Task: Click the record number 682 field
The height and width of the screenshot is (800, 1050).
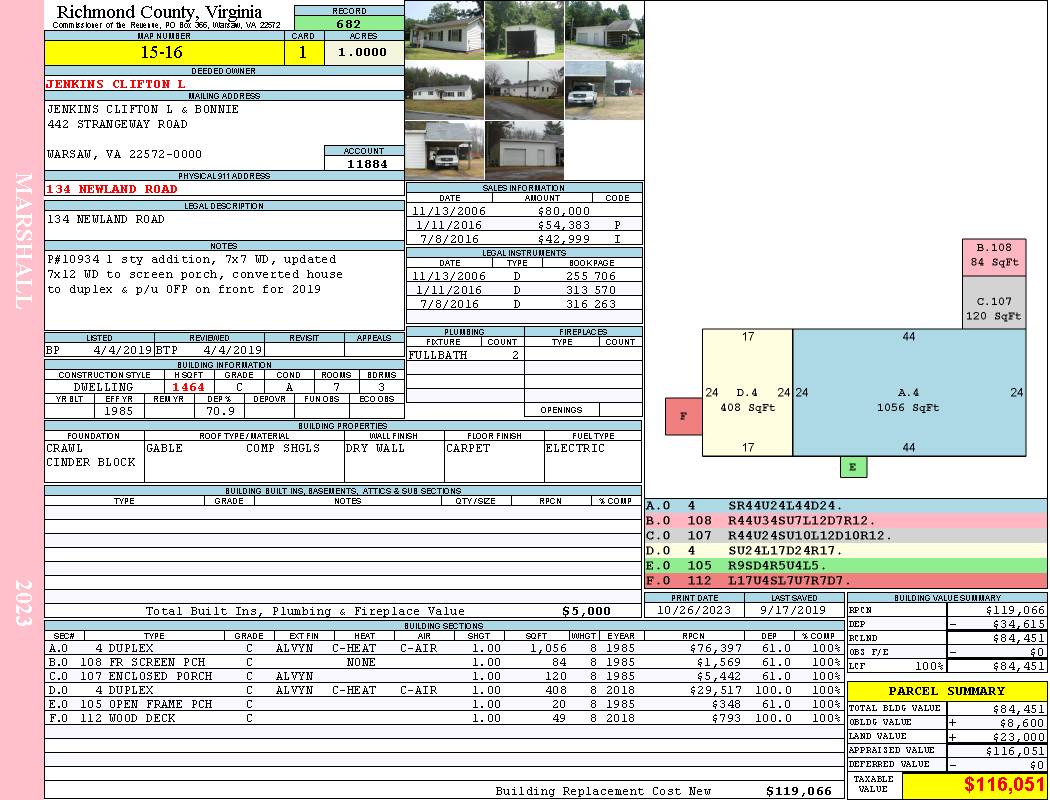Action: (349, 23)
